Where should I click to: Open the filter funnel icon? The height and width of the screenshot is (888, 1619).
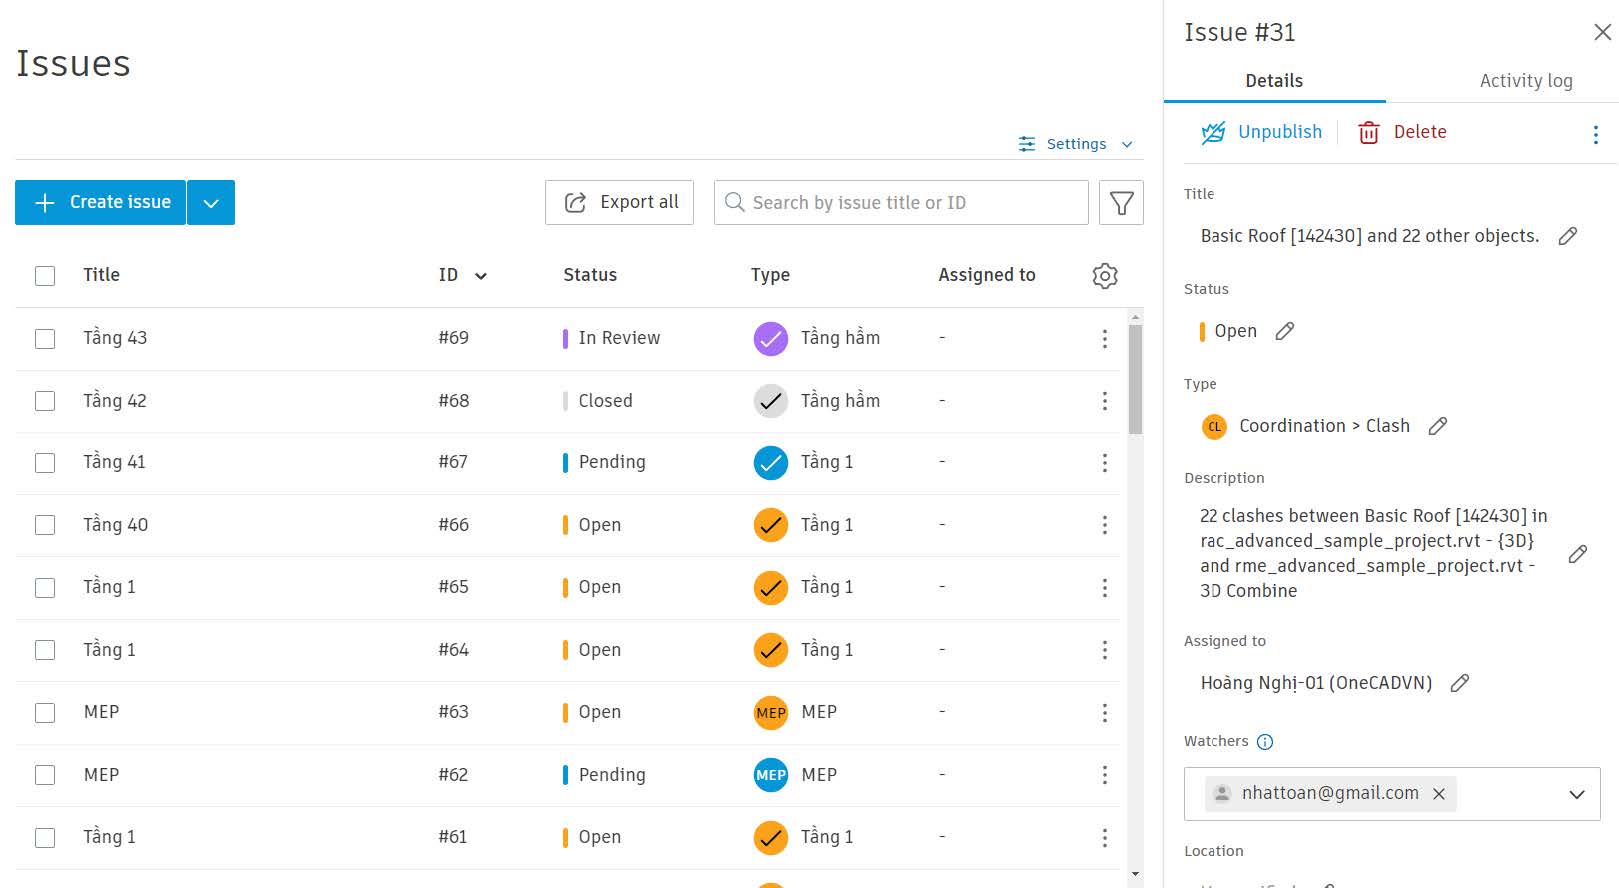1121,203
